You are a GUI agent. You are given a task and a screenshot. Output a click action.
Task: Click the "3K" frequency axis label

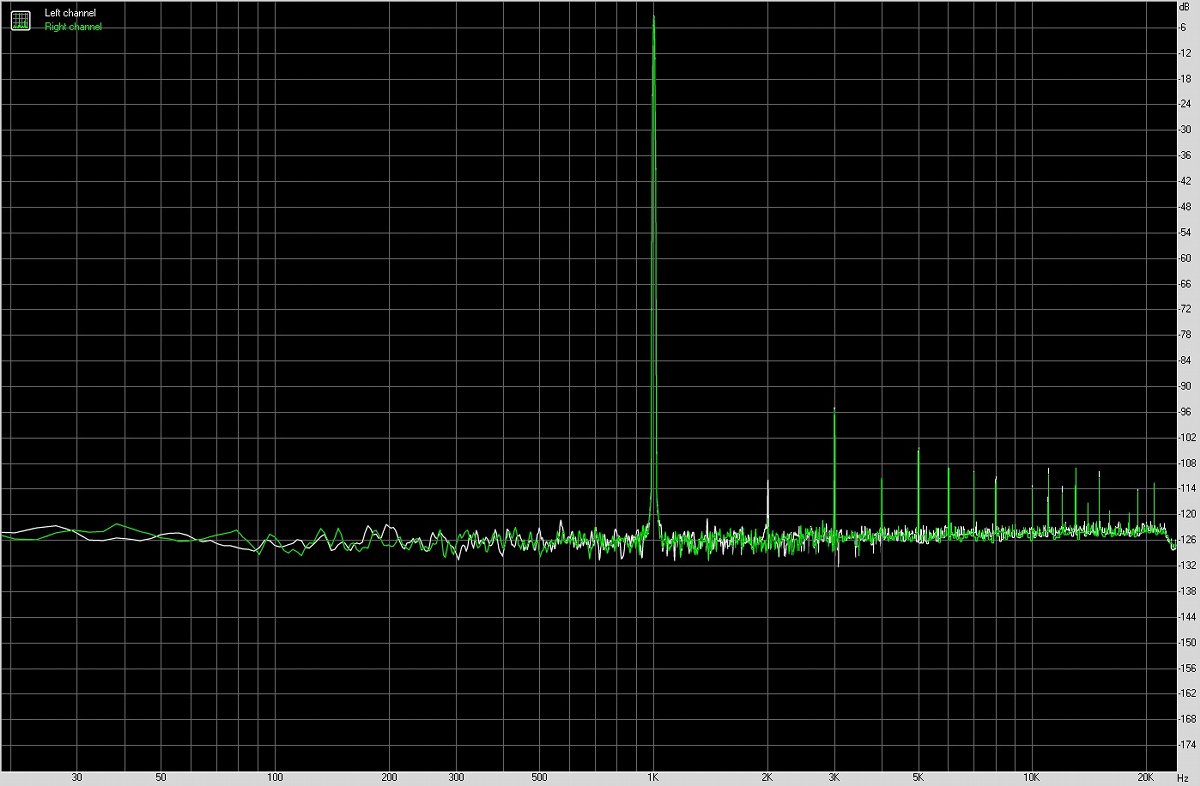(834, 777)
